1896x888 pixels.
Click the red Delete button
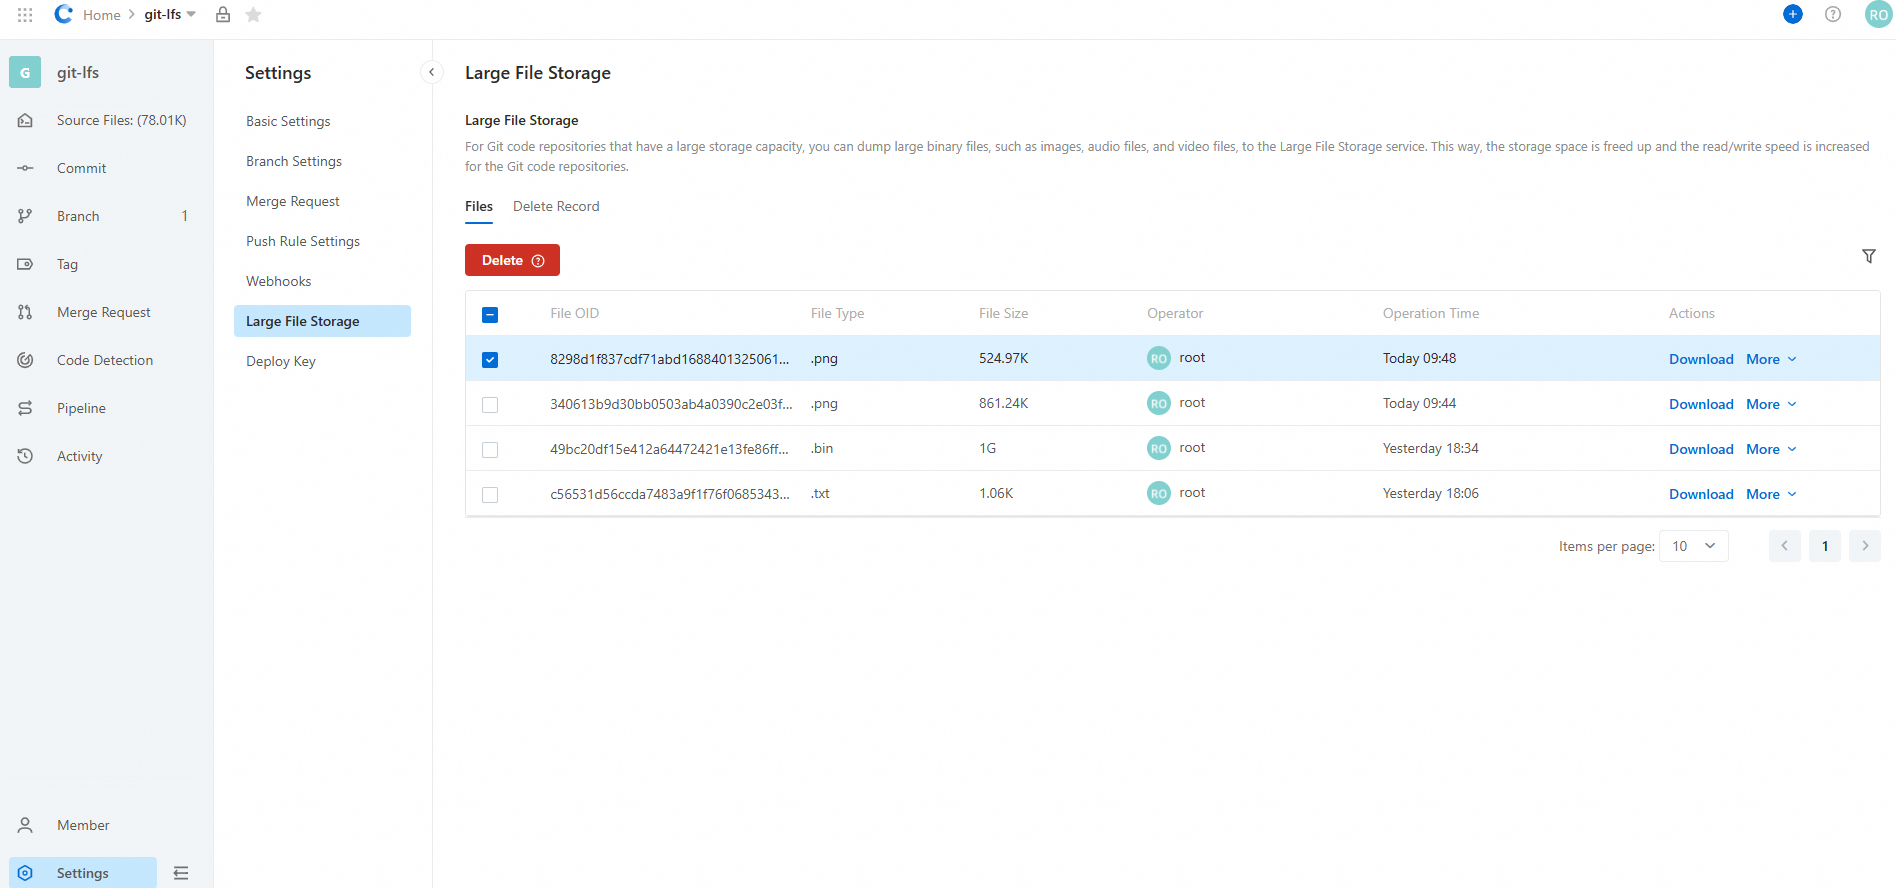(512, 260)
